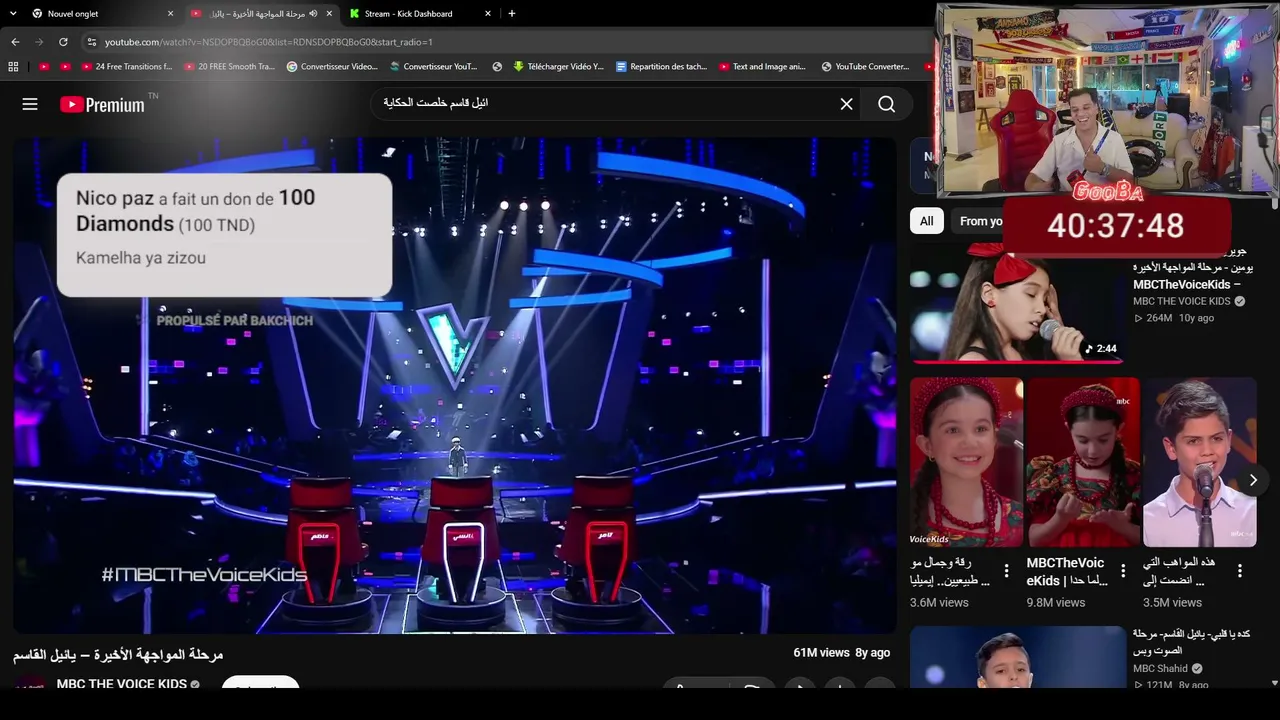
Task: Show next Shorts with right chevron
Action: click(1252, 480)
